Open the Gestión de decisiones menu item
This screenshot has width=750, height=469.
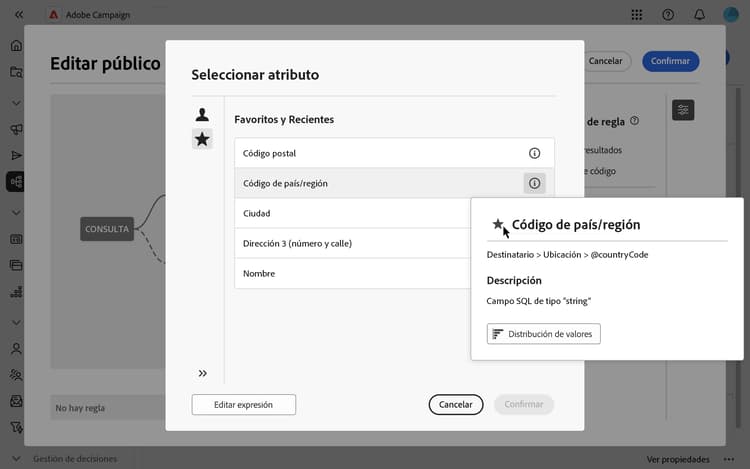pyautogui.click(x=75, y=458)
